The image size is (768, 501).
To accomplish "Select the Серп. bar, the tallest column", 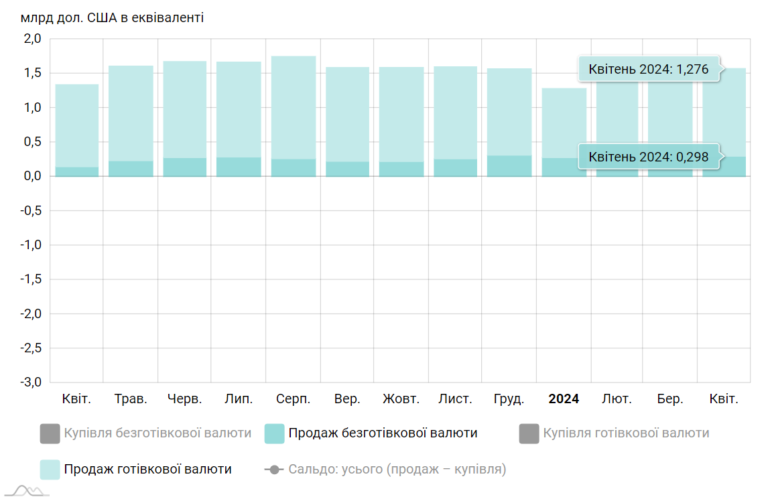I will [x=293, y=116].
